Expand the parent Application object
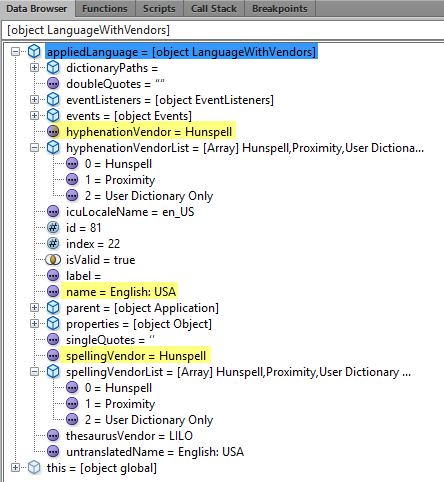444x482 pixels. point(34,308)
